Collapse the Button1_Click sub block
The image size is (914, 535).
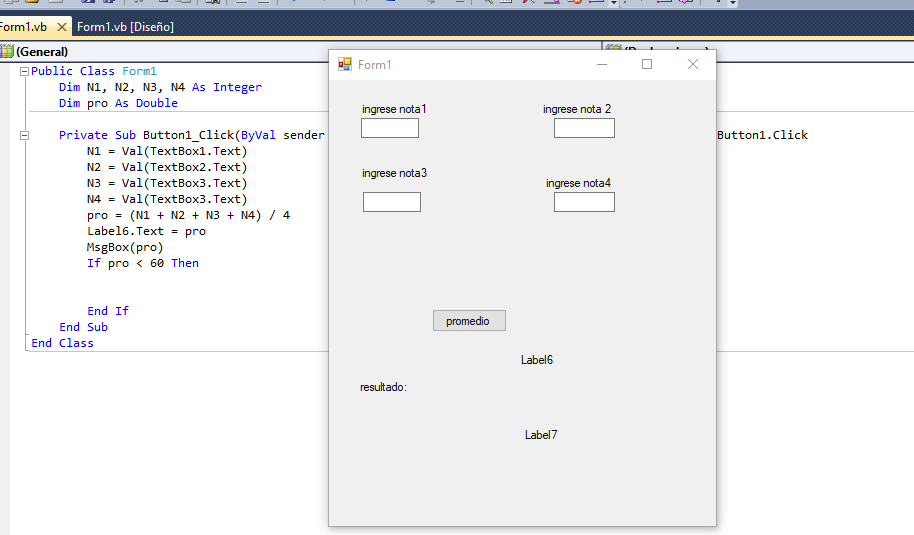(x=24, y=135)
